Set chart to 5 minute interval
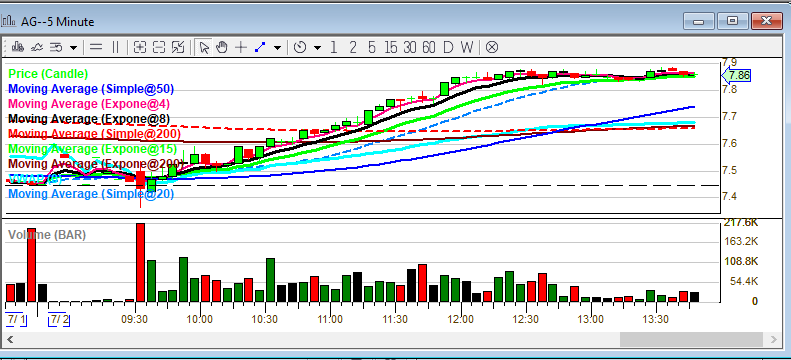791x360 pixels. coord(372,47)
